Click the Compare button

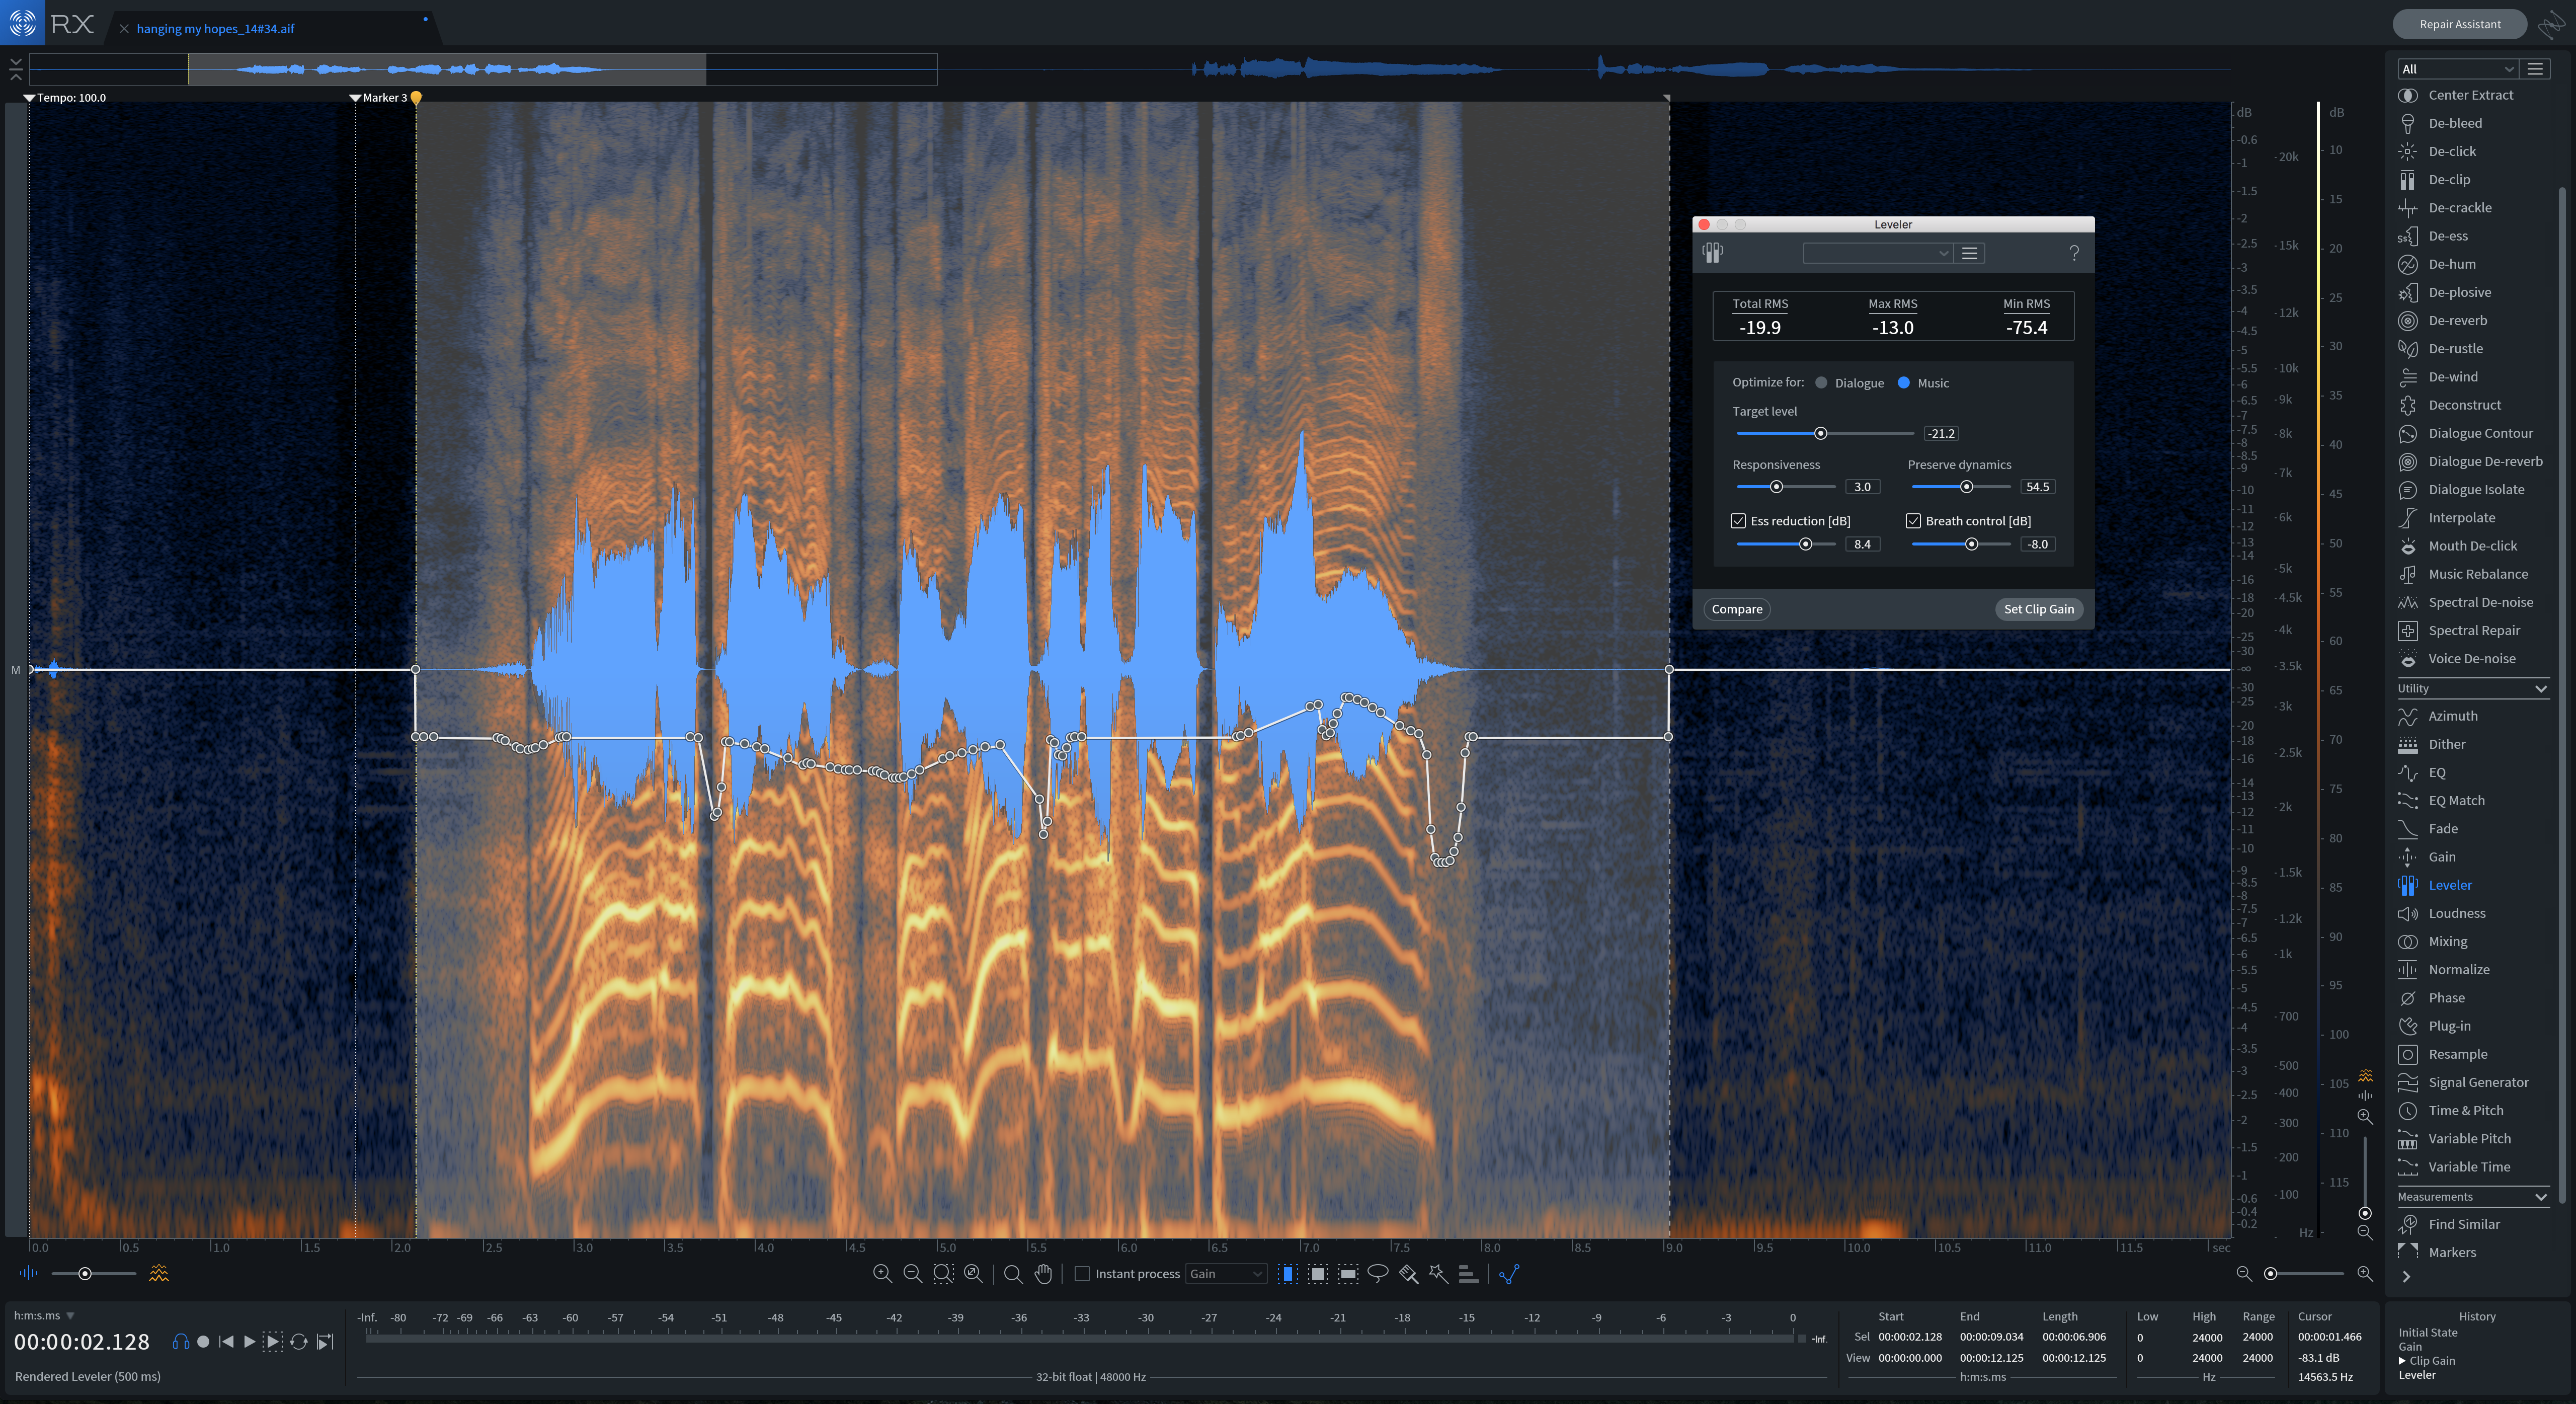pyautogui.click(x=1737, y=609)
